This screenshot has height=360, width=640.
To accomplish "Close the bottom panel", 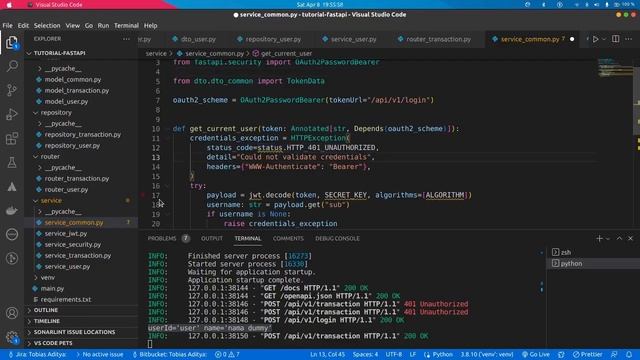I will 631,238.
